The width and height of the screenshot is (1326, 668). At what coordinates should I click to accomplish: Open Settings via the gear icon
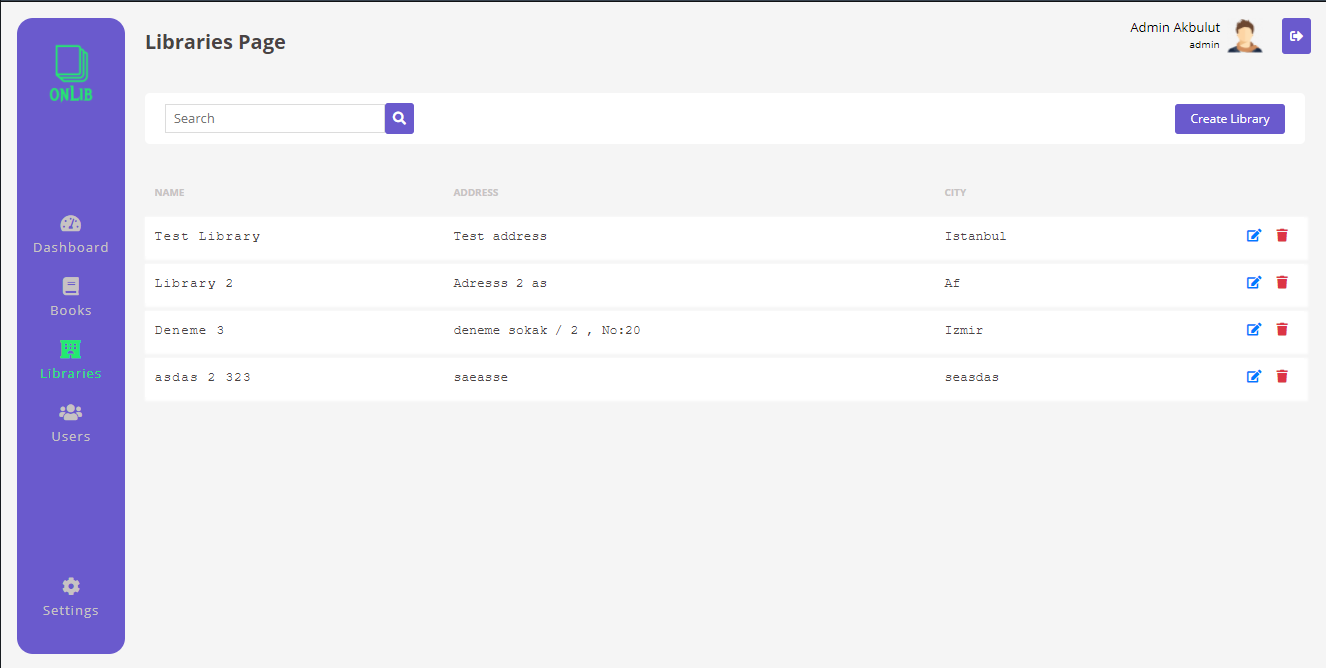pos(70,586)
